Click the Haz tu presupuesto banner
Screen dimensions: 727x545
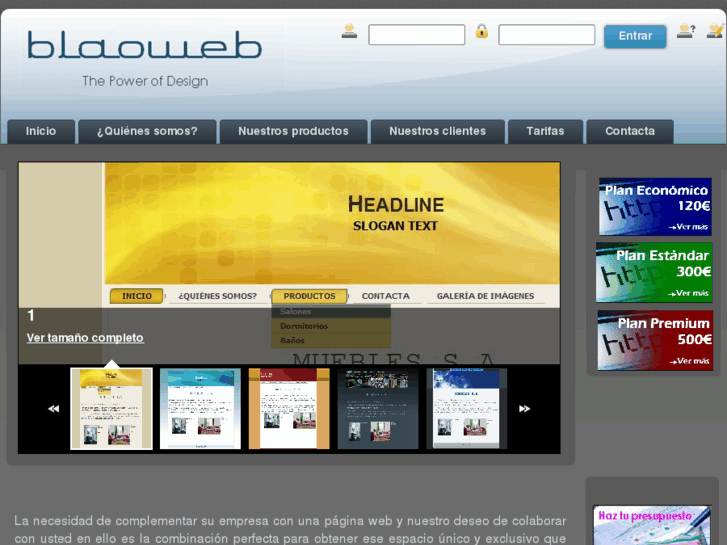point(652,525)
